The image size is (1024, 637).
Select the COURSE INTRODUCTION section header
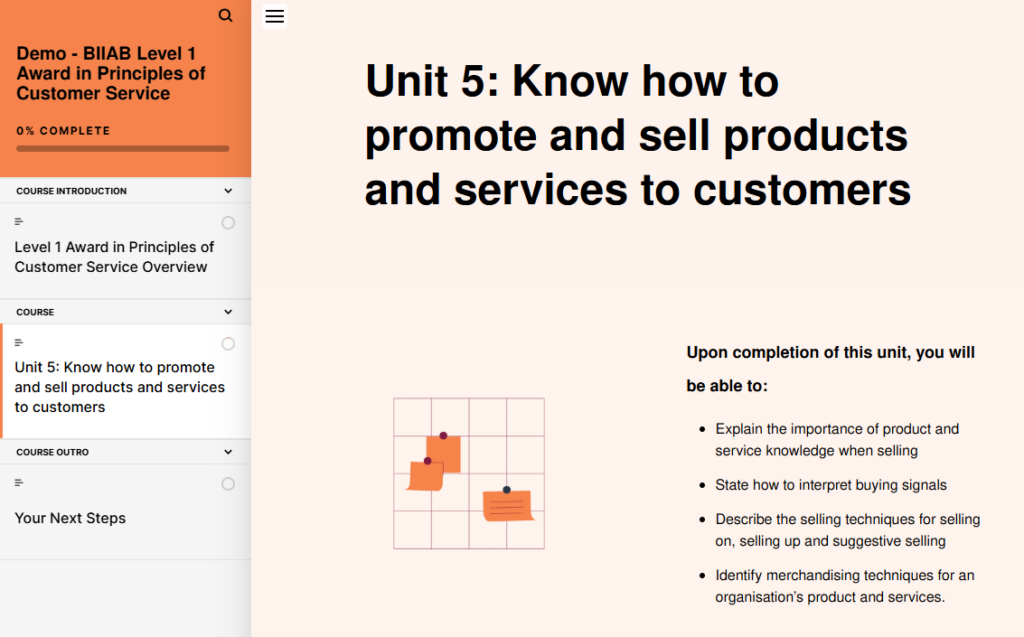point(125,191)
